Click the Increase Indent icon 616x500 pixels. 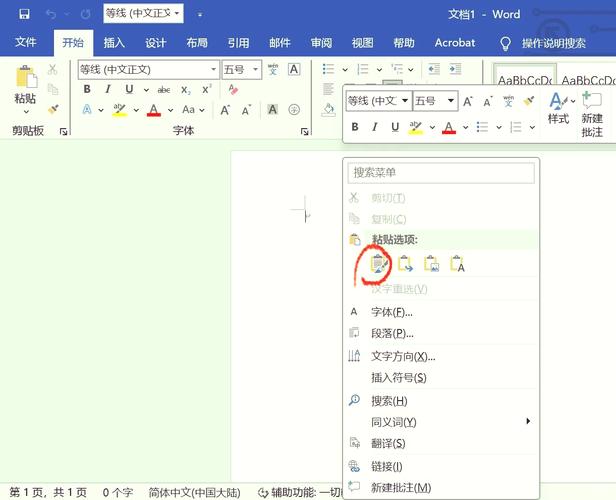[x=455, y=70]
